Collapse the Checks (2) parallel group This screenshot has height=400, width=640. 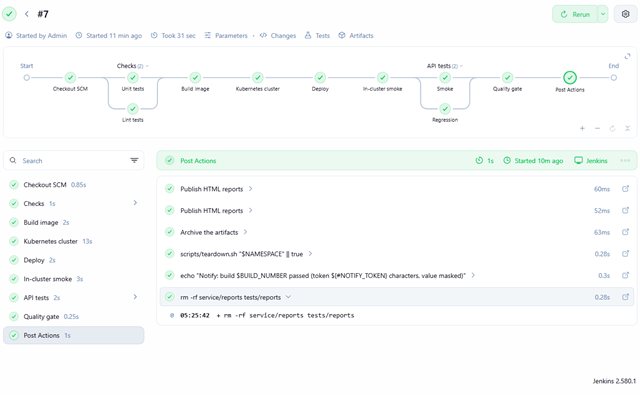(x=133, y=66)
